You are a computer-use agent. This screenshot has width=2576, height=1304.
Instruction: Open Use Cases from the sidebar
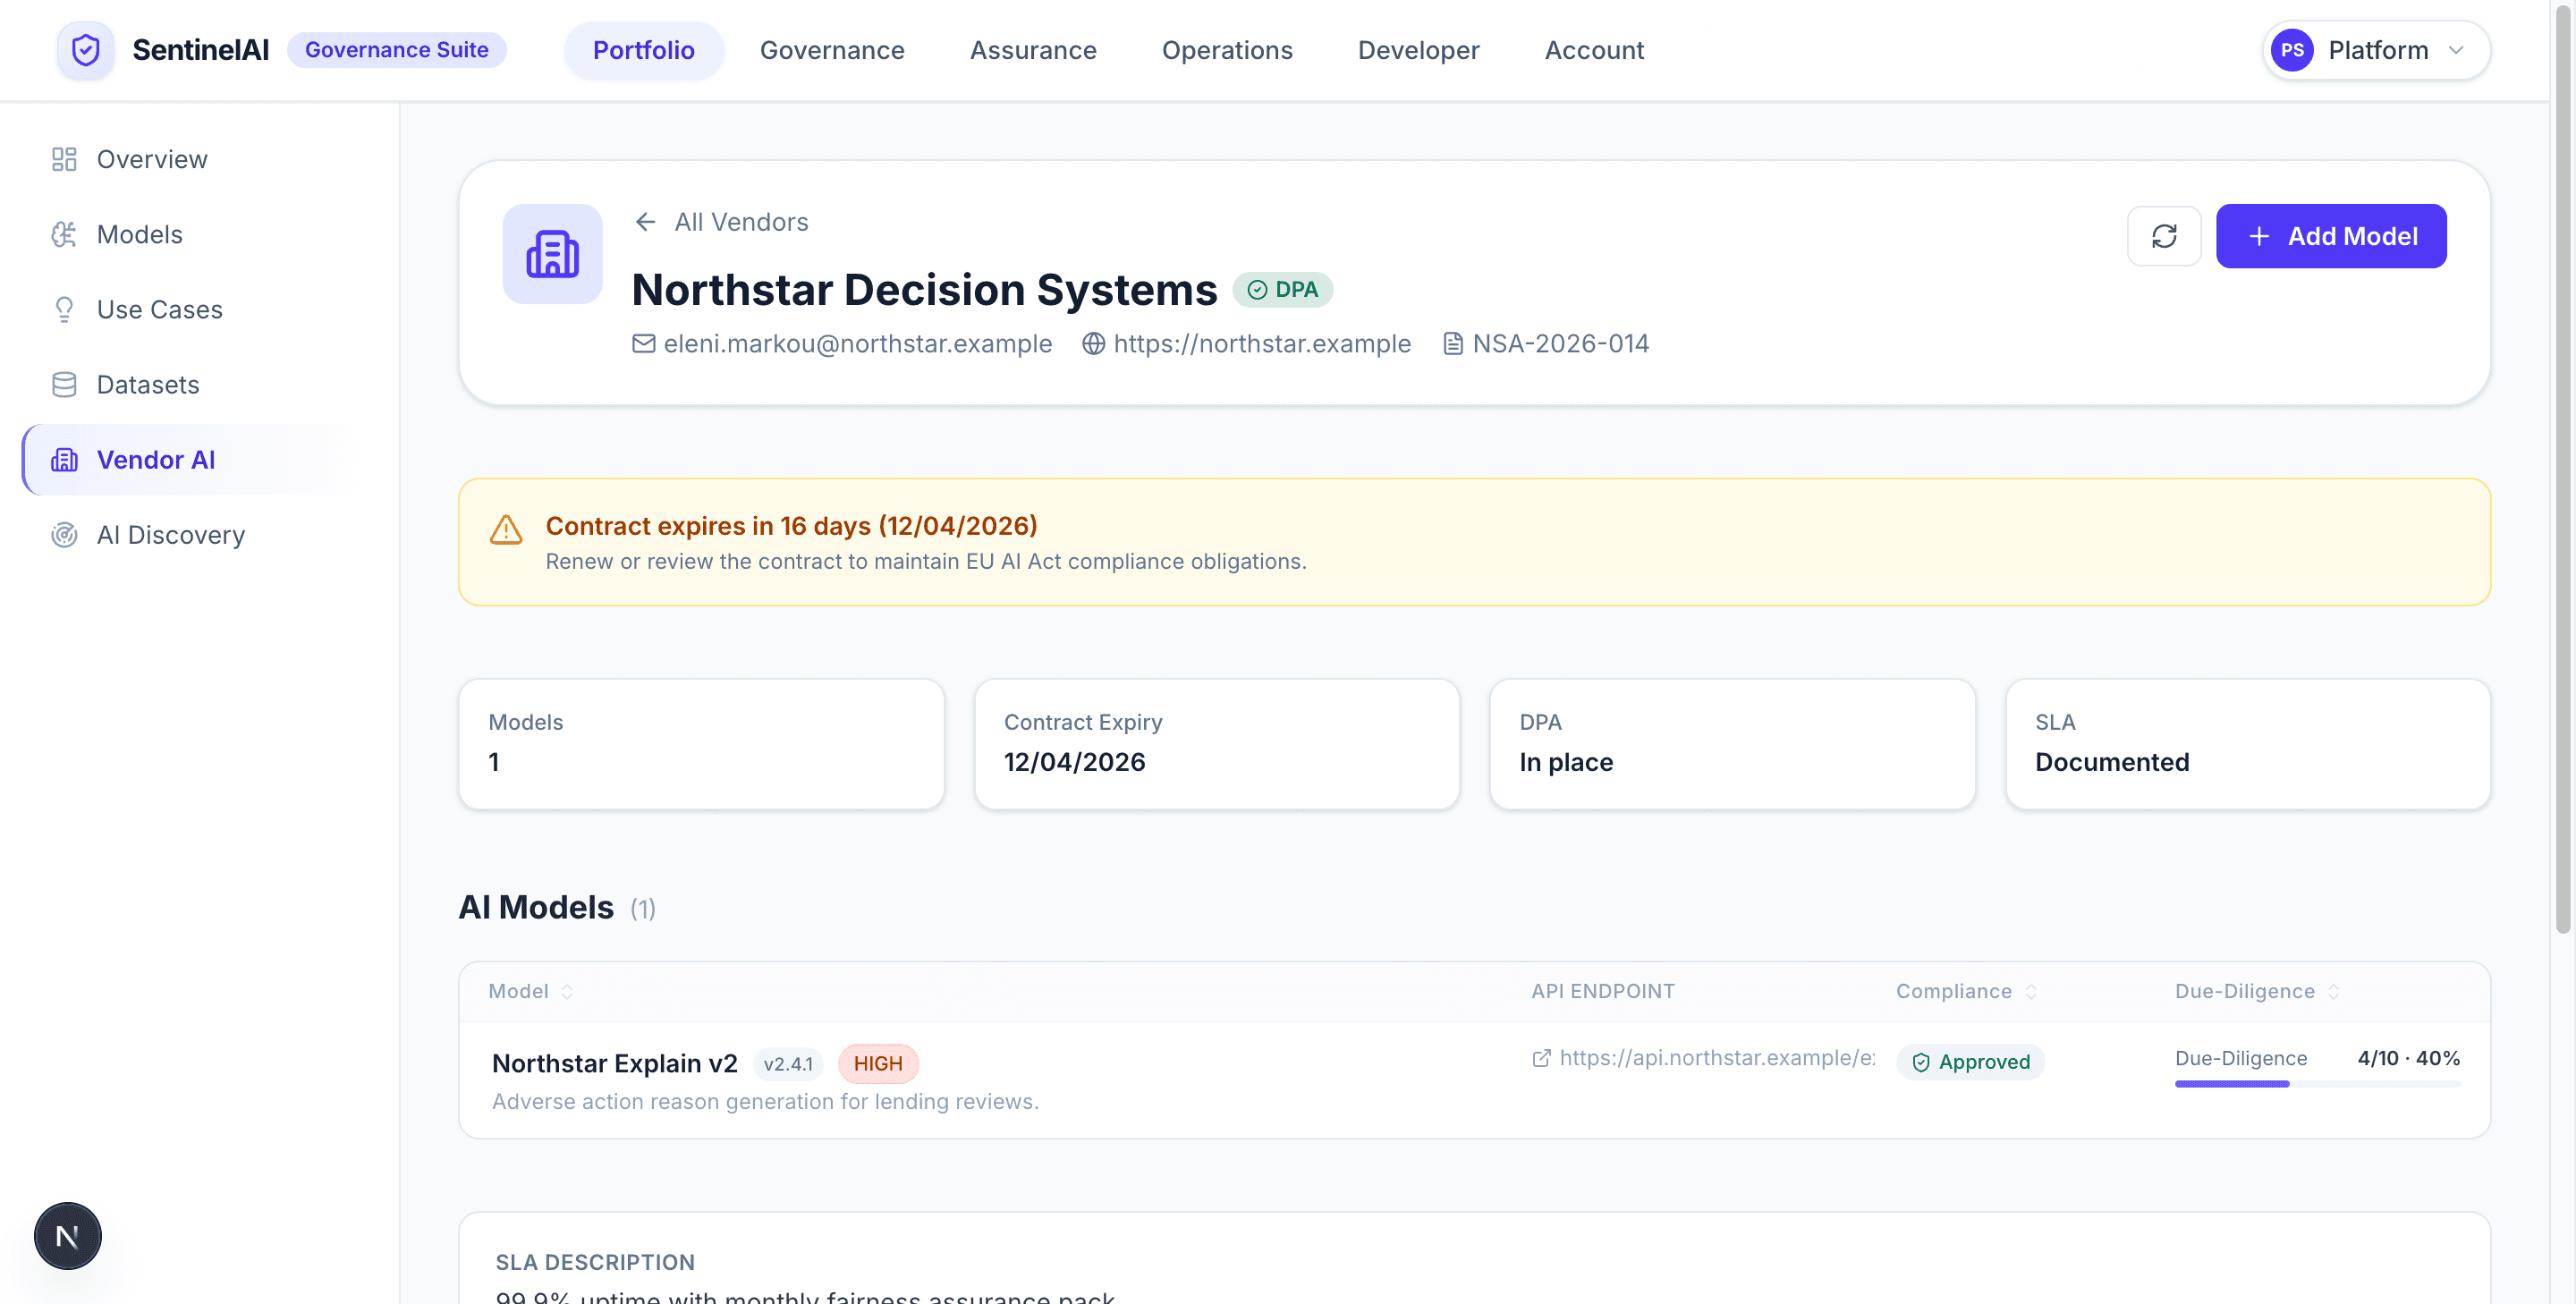[x=159, y=309]
